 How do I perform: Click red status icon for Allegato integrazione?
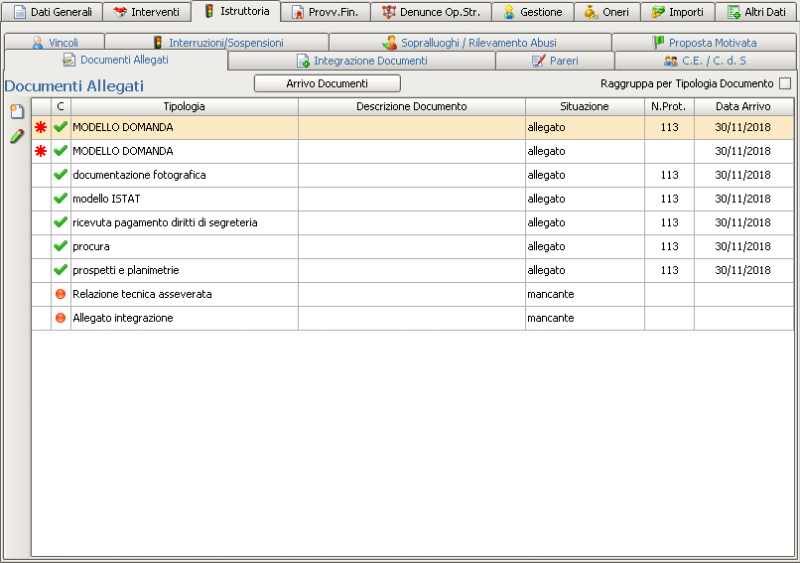click(x=60, y=318)
